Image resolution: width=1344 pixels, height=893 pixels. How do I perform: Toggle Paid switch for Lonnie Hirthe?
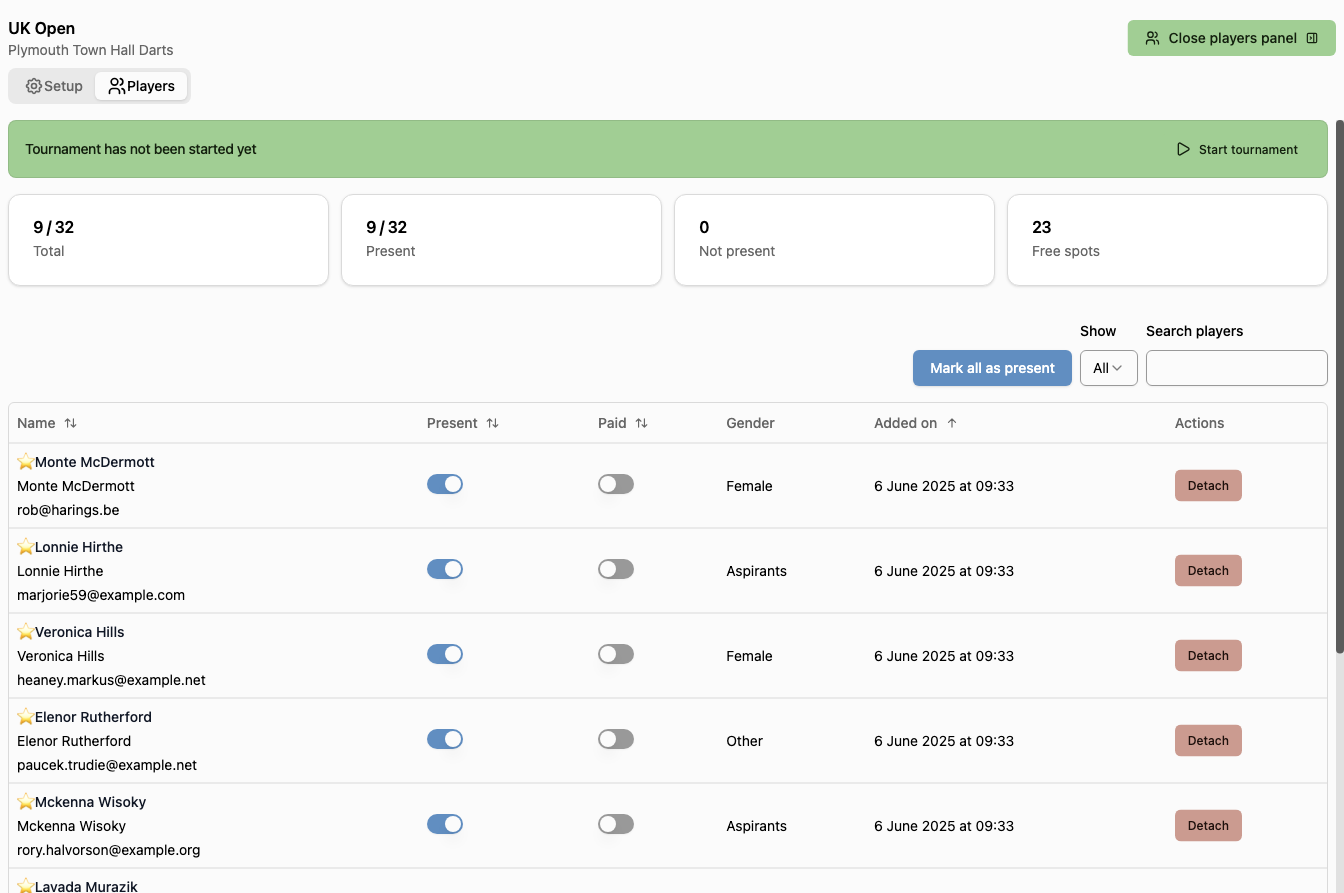(x=616, y=569)
